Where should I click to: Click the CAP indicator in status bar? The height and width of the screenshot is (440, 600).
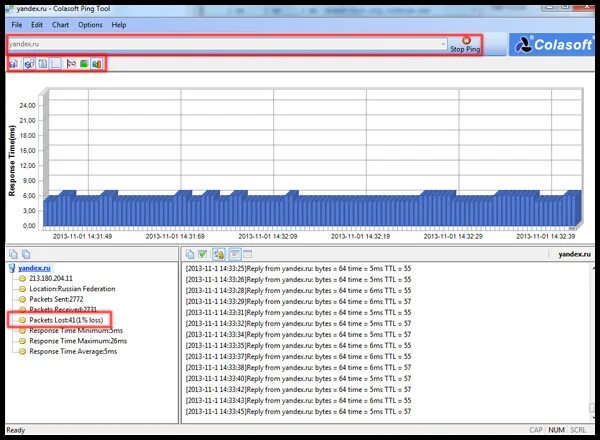tap(536, 430)
